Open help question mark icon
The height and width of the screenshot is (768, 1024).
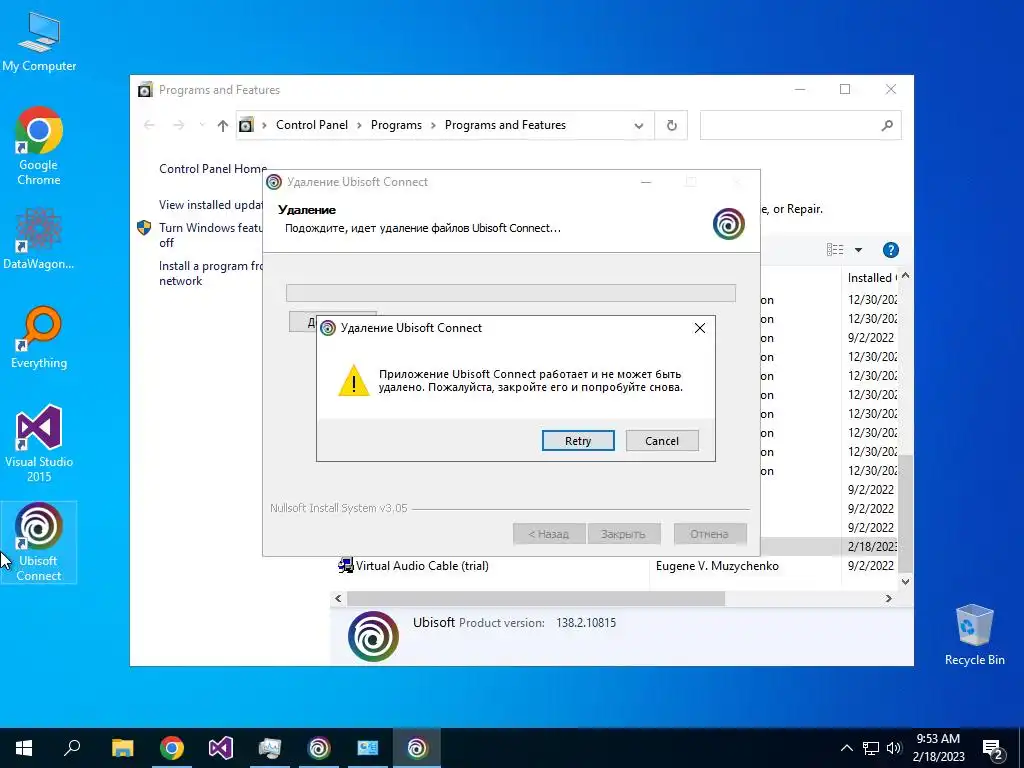(x=890, y=250)
